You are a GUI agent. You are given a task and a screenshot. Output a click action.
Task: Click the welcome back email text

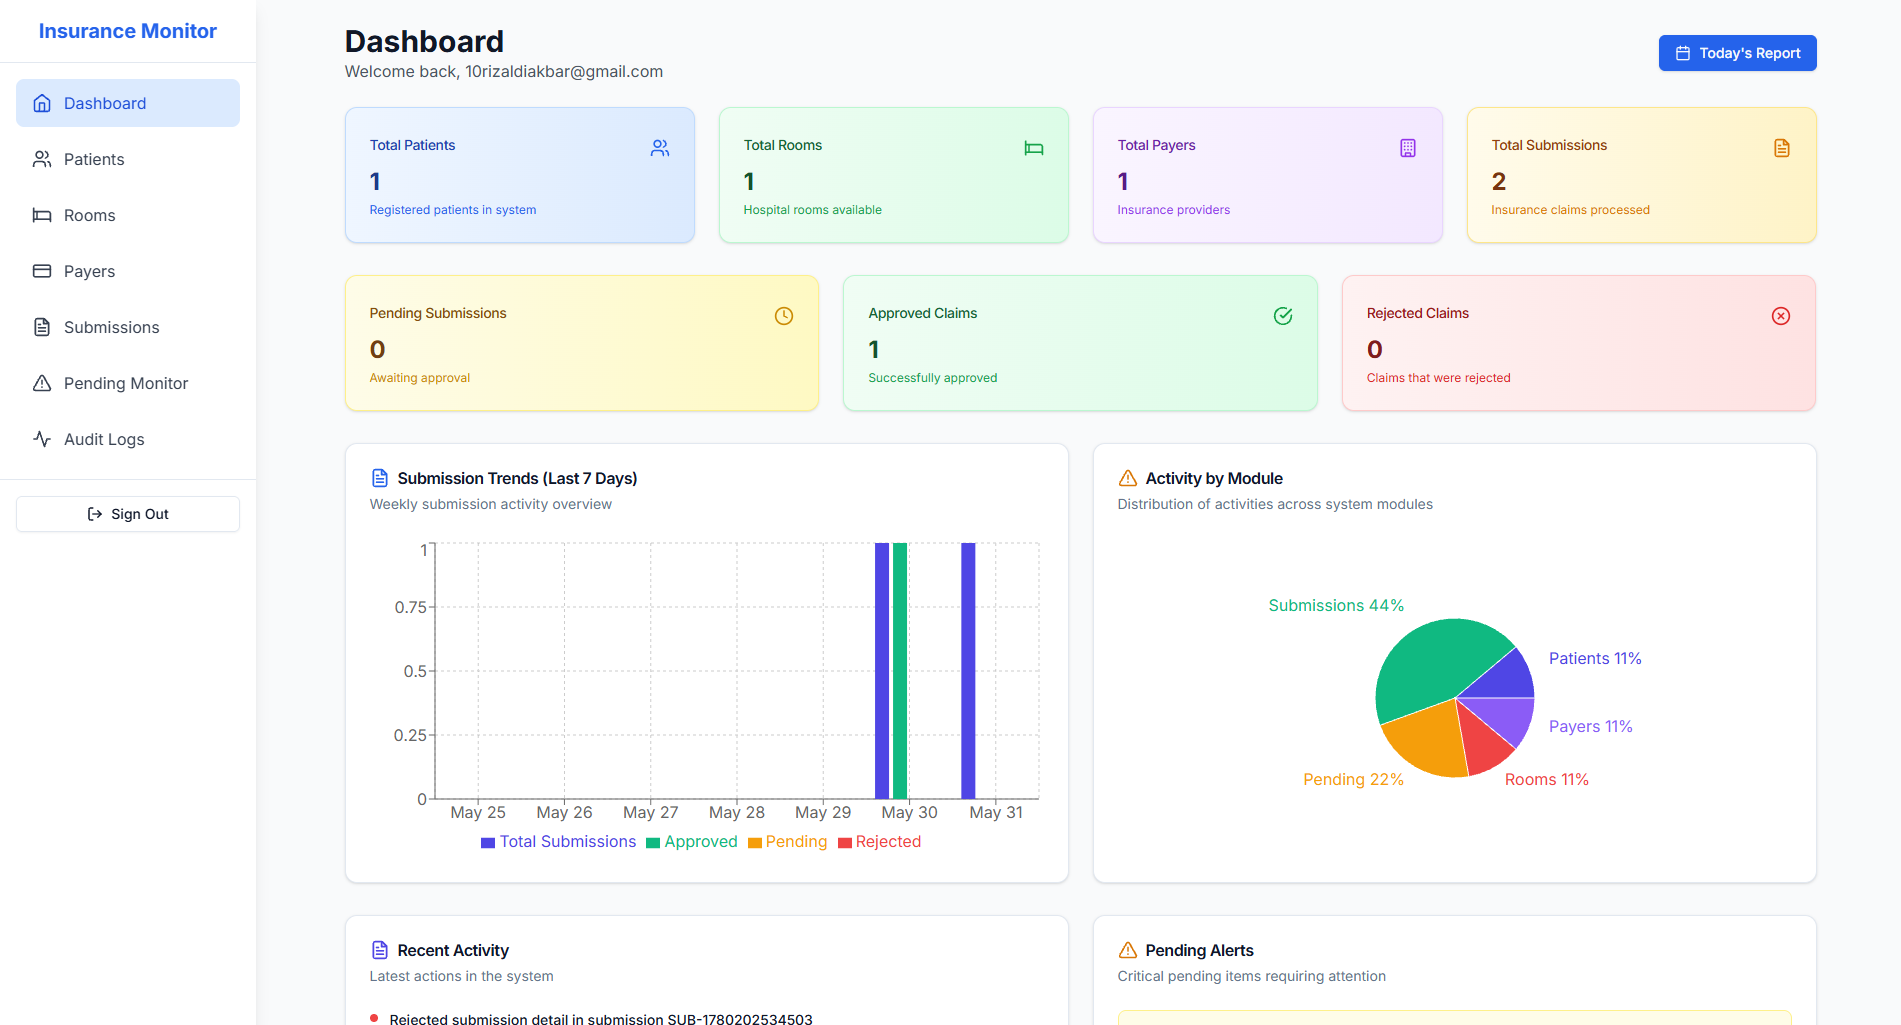504,72
